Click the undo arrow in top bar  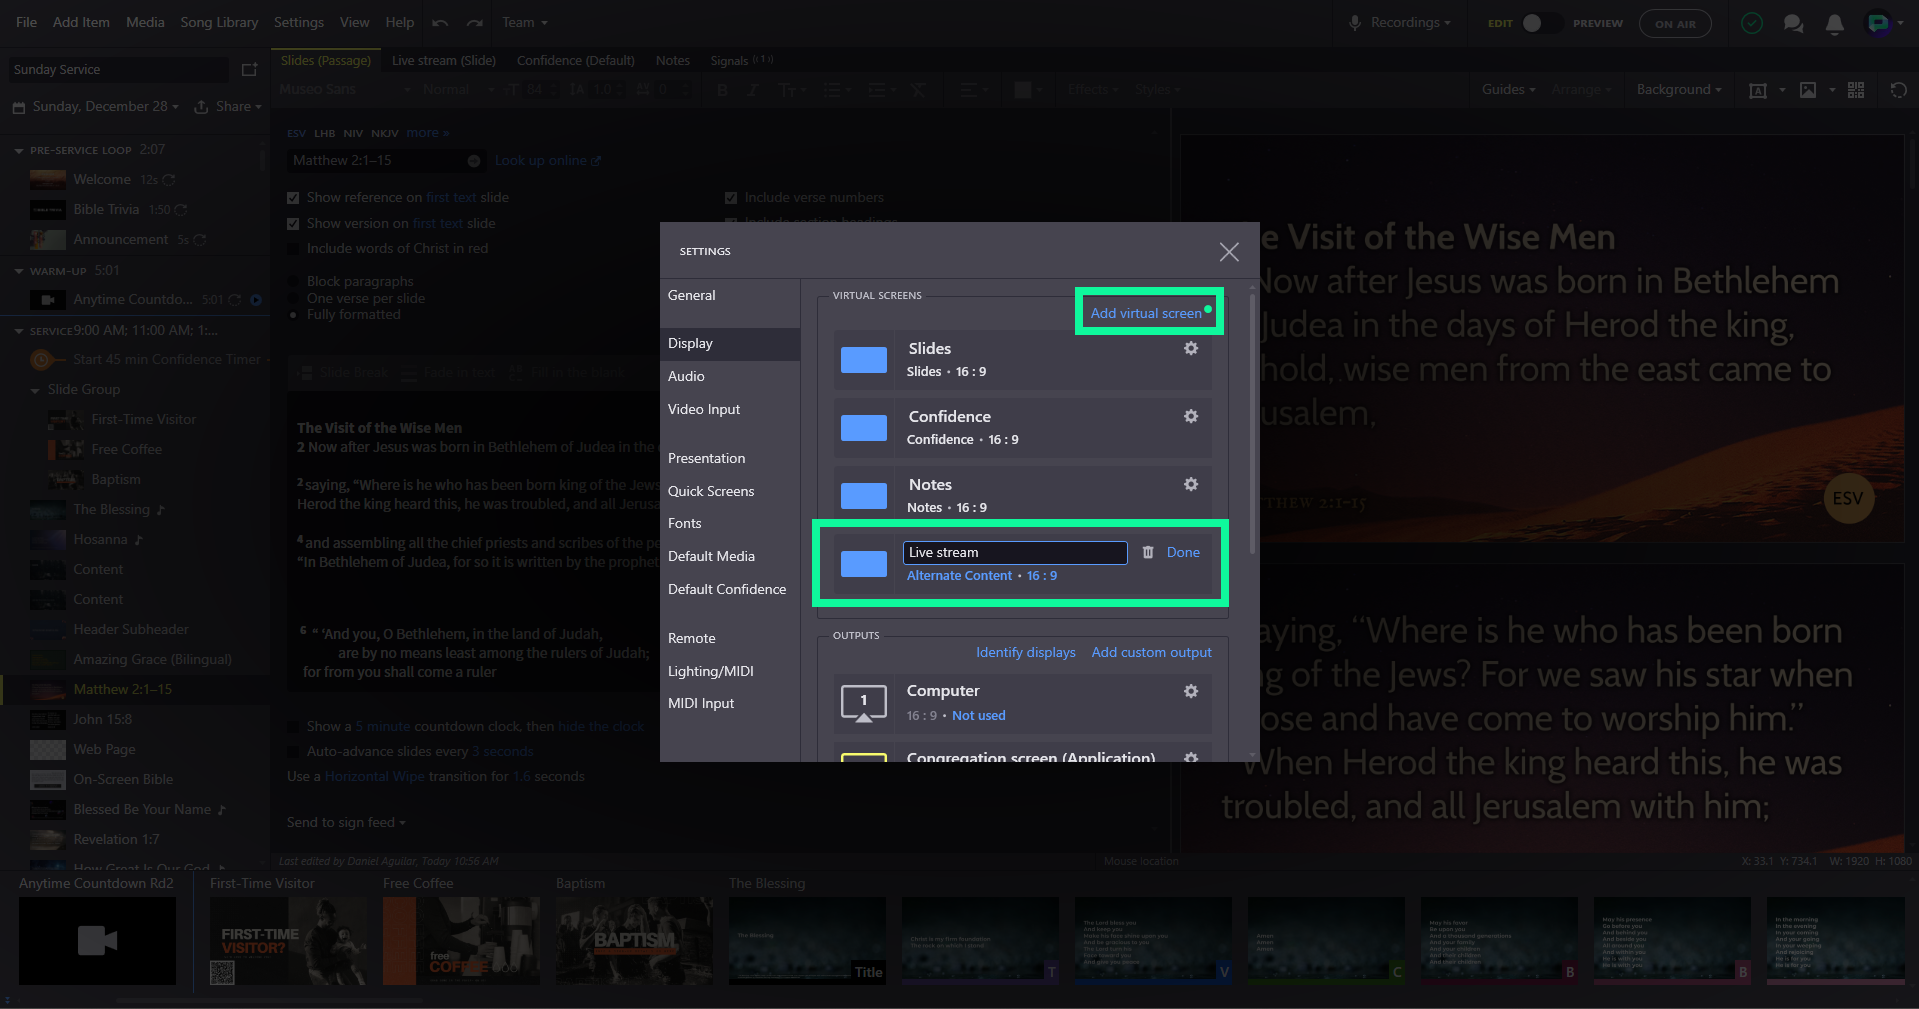[x=440, y=22]
